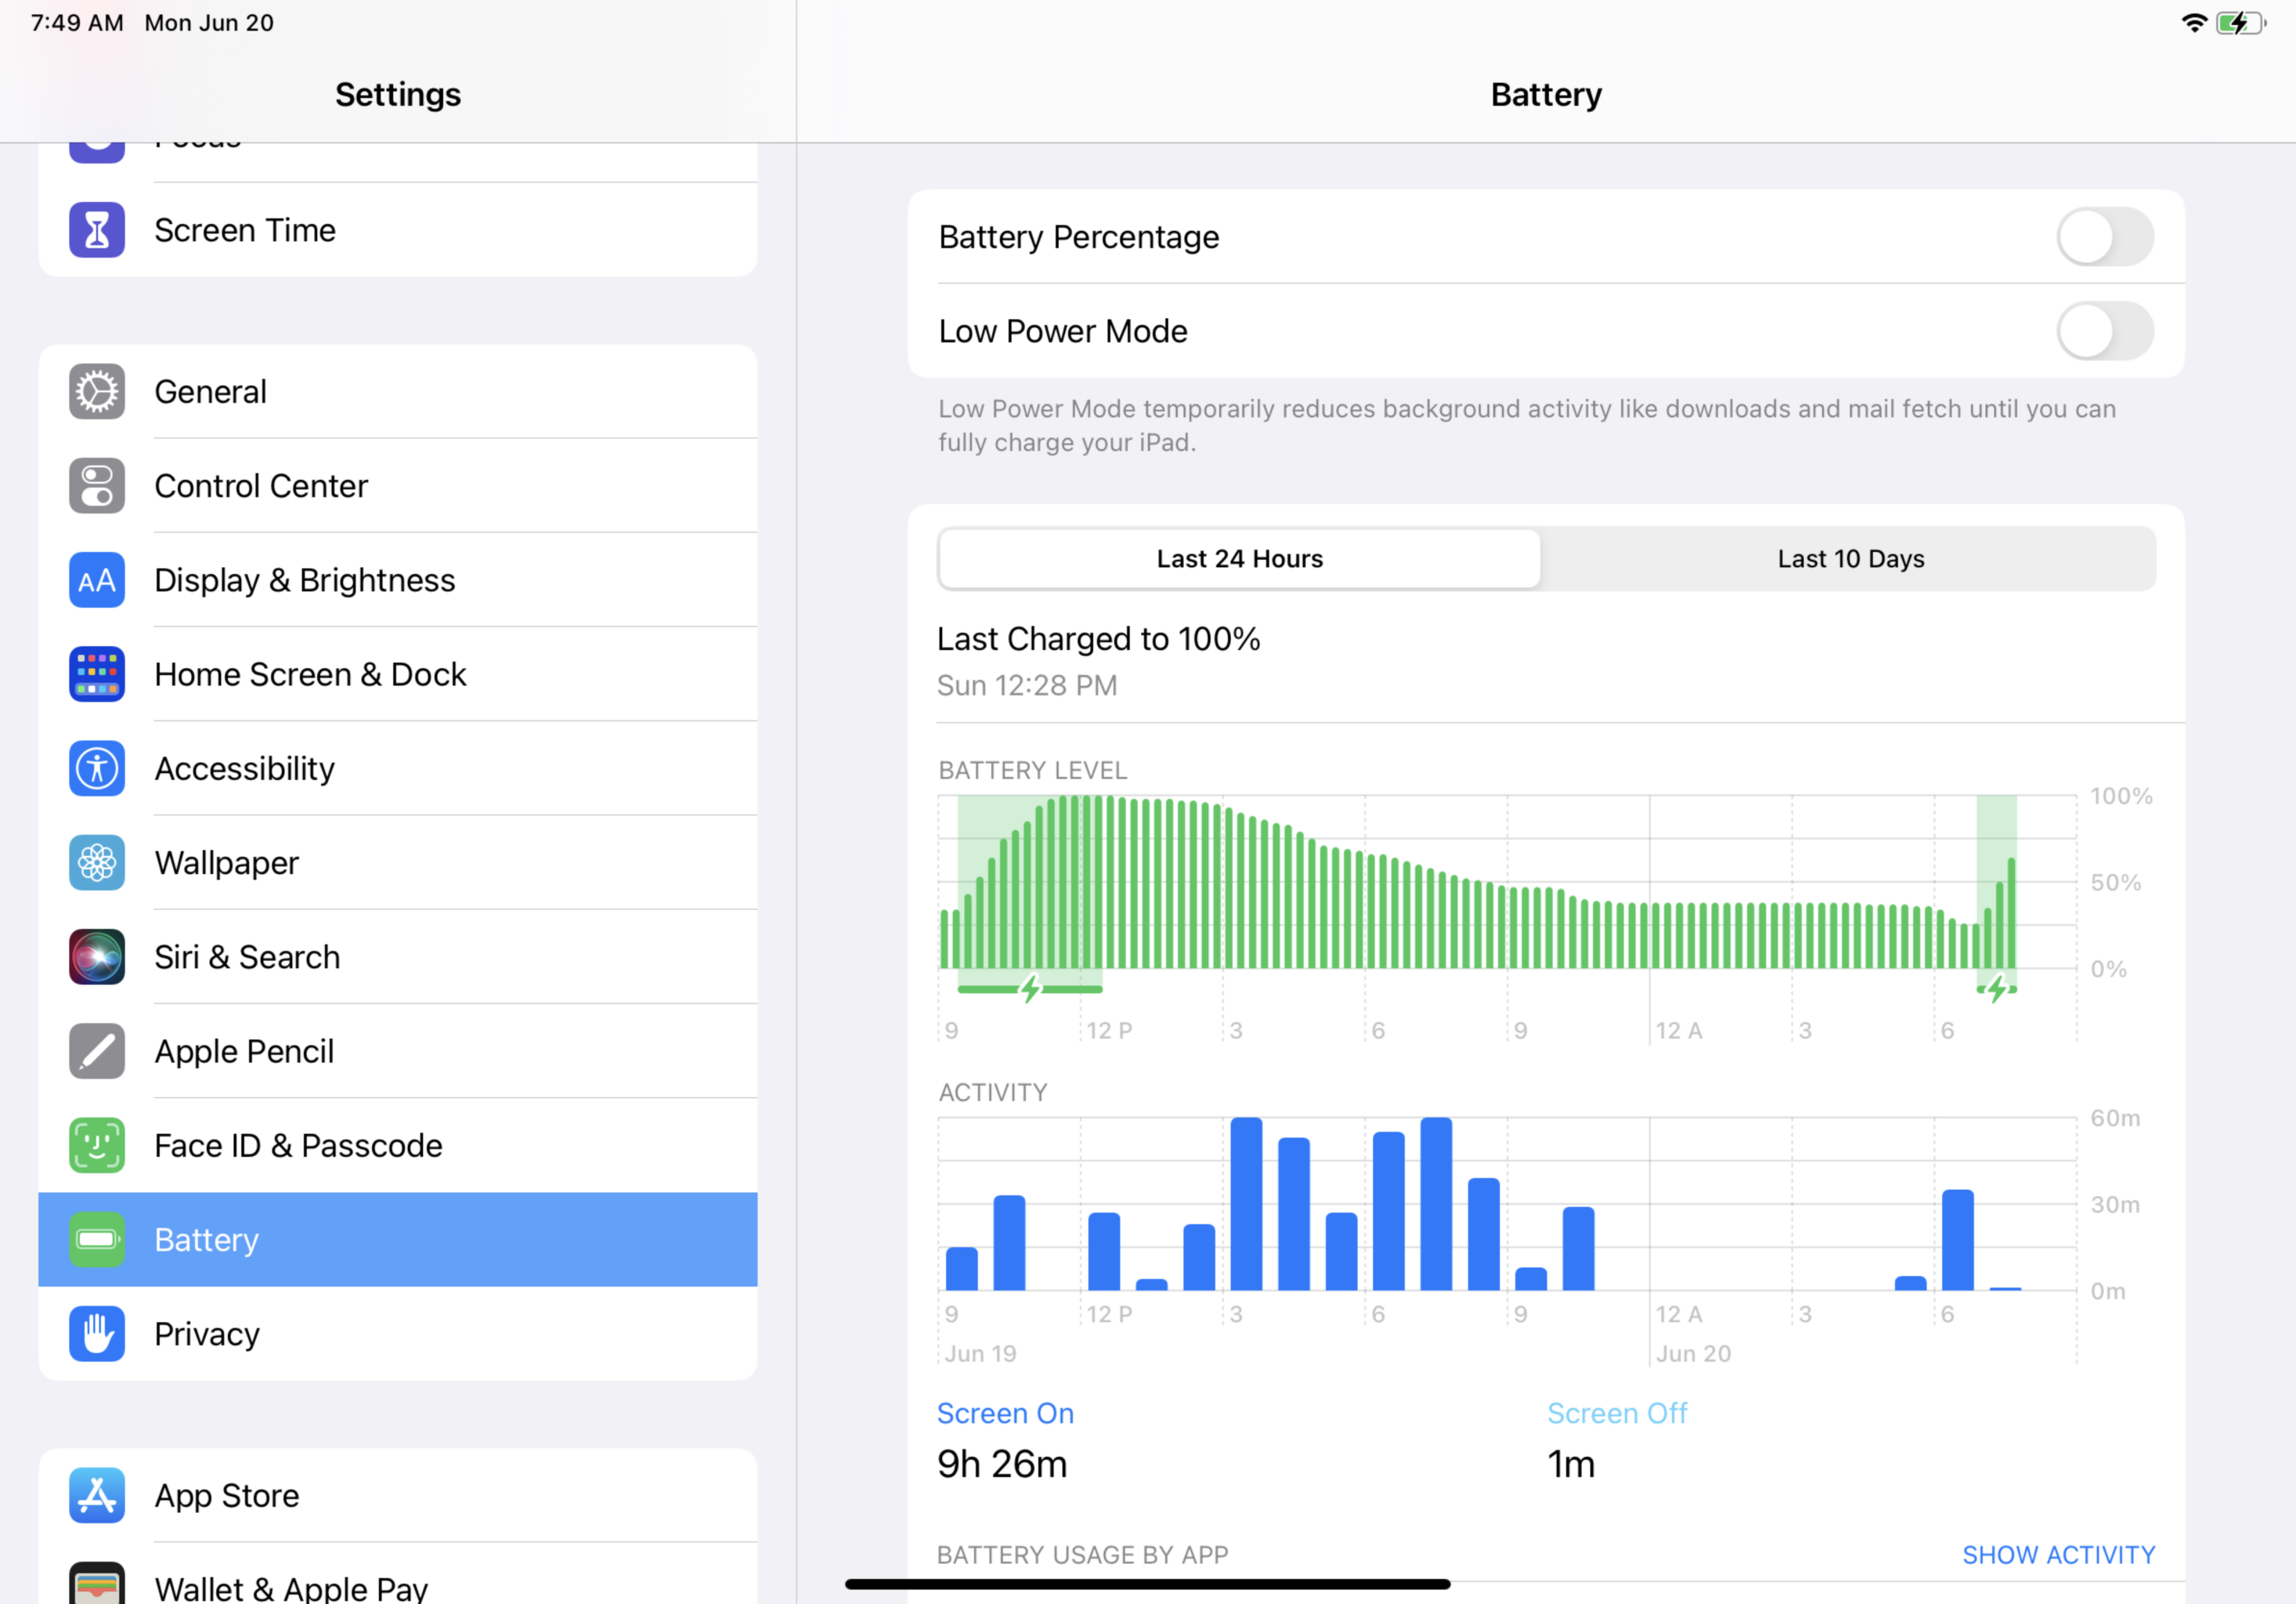Tap the Screen Off label

(x=1617, y=1413)
